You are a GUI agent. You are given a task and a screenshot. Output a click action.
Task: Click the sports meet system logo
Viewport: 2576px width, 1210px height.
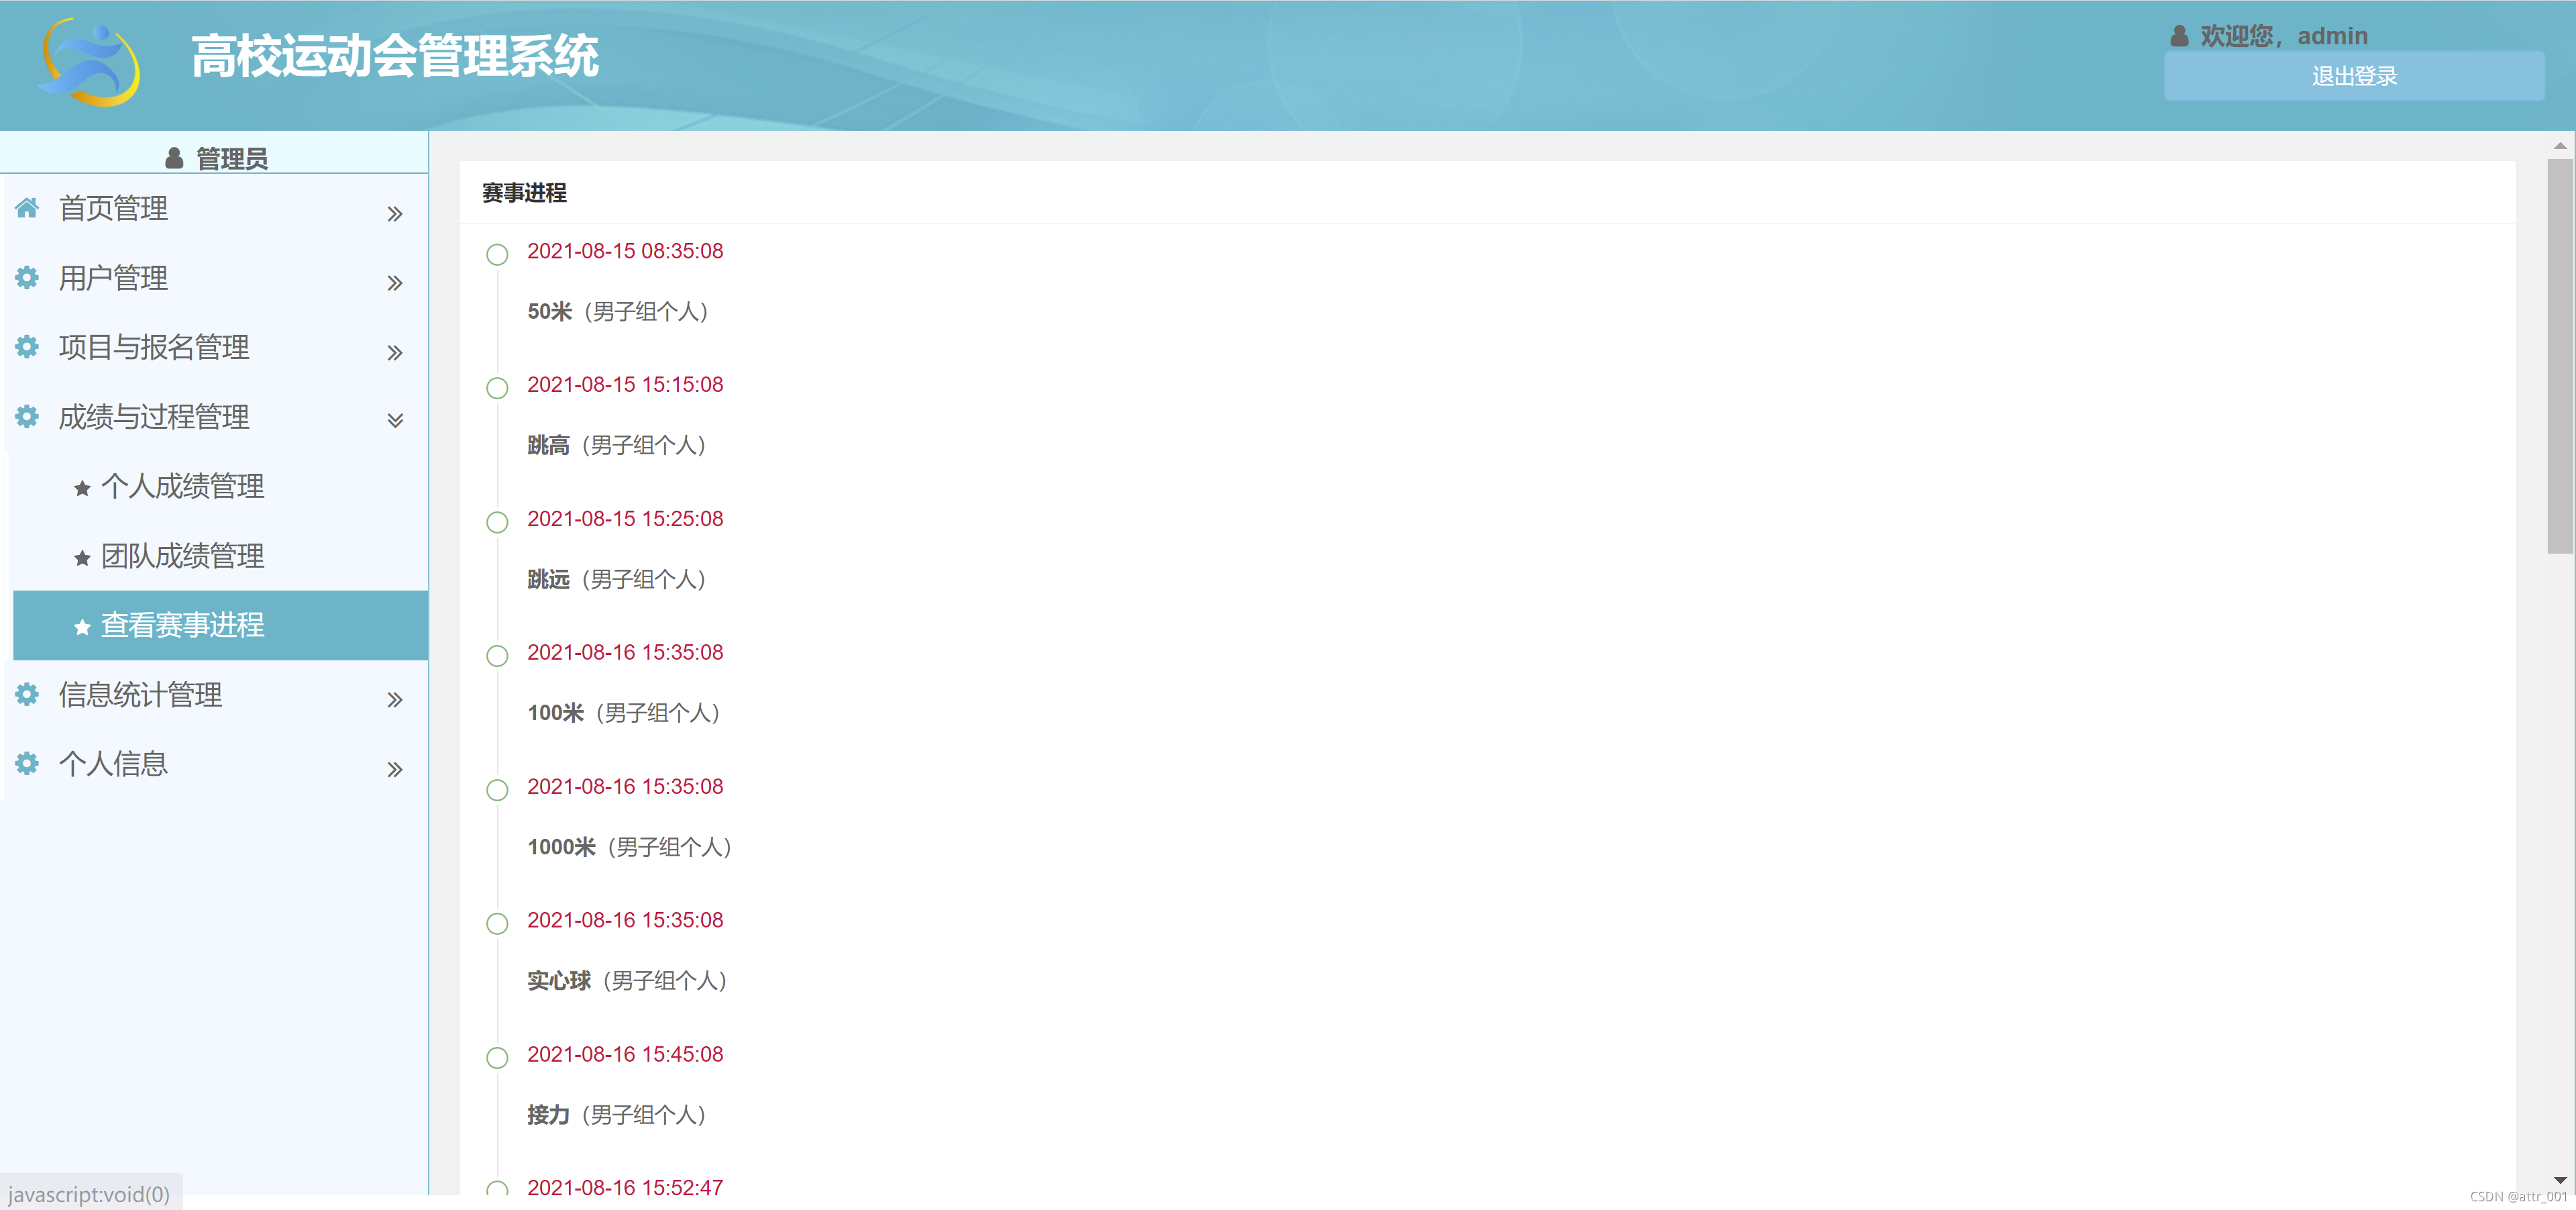90,62
